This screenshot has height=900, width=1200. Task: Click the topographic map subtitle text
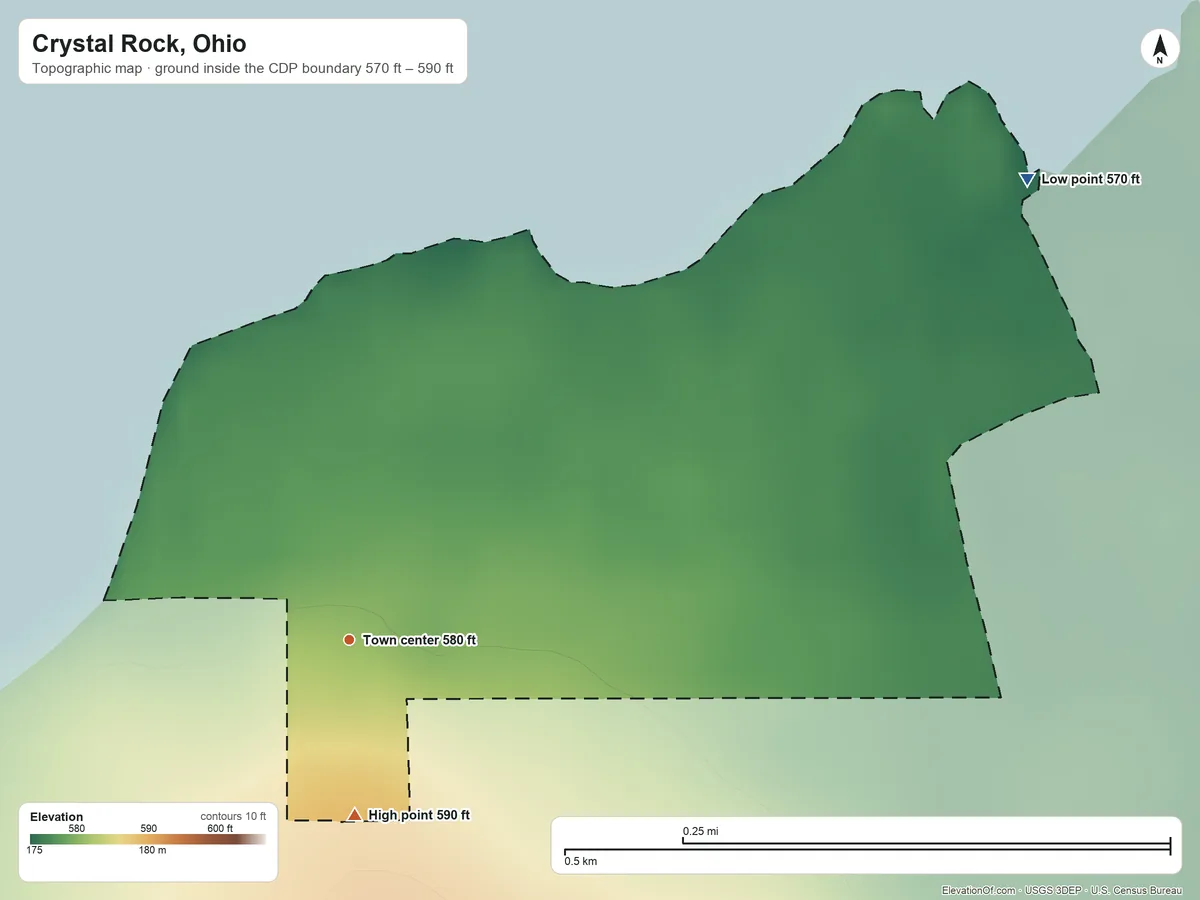[x=243, y=70]
